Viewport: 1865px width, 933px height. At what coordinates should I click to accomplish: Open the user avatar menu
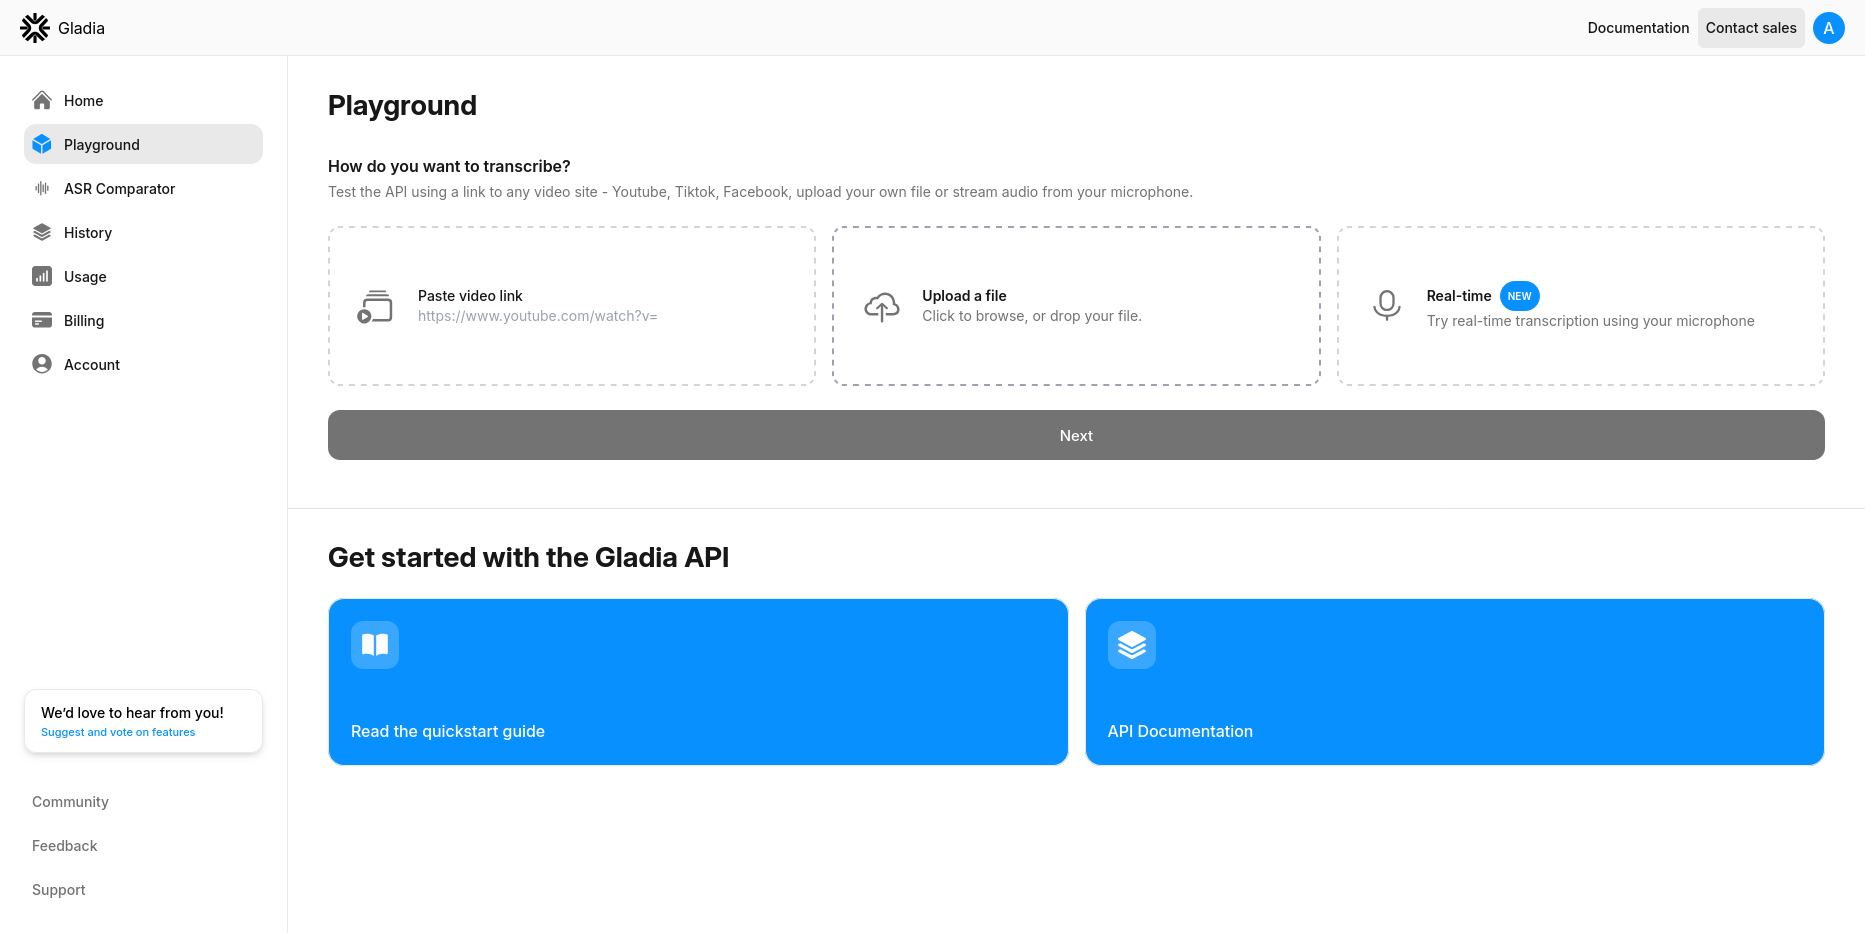point(1828,28)
